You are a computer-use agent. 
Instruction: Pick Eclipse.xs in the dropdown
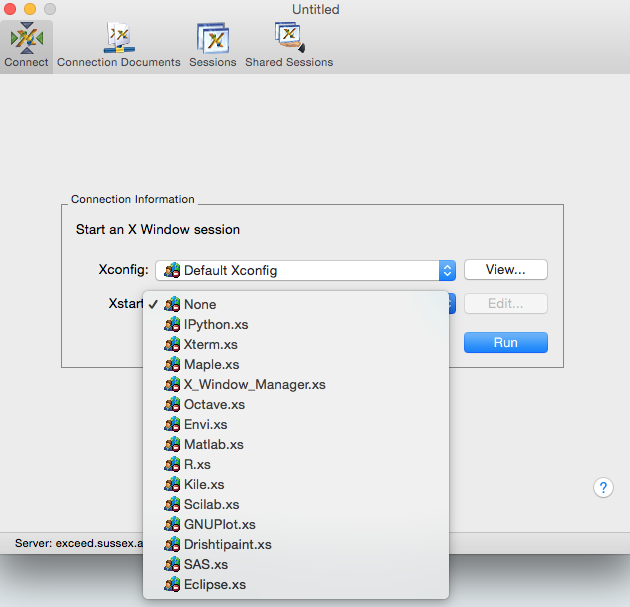(296, 585)
